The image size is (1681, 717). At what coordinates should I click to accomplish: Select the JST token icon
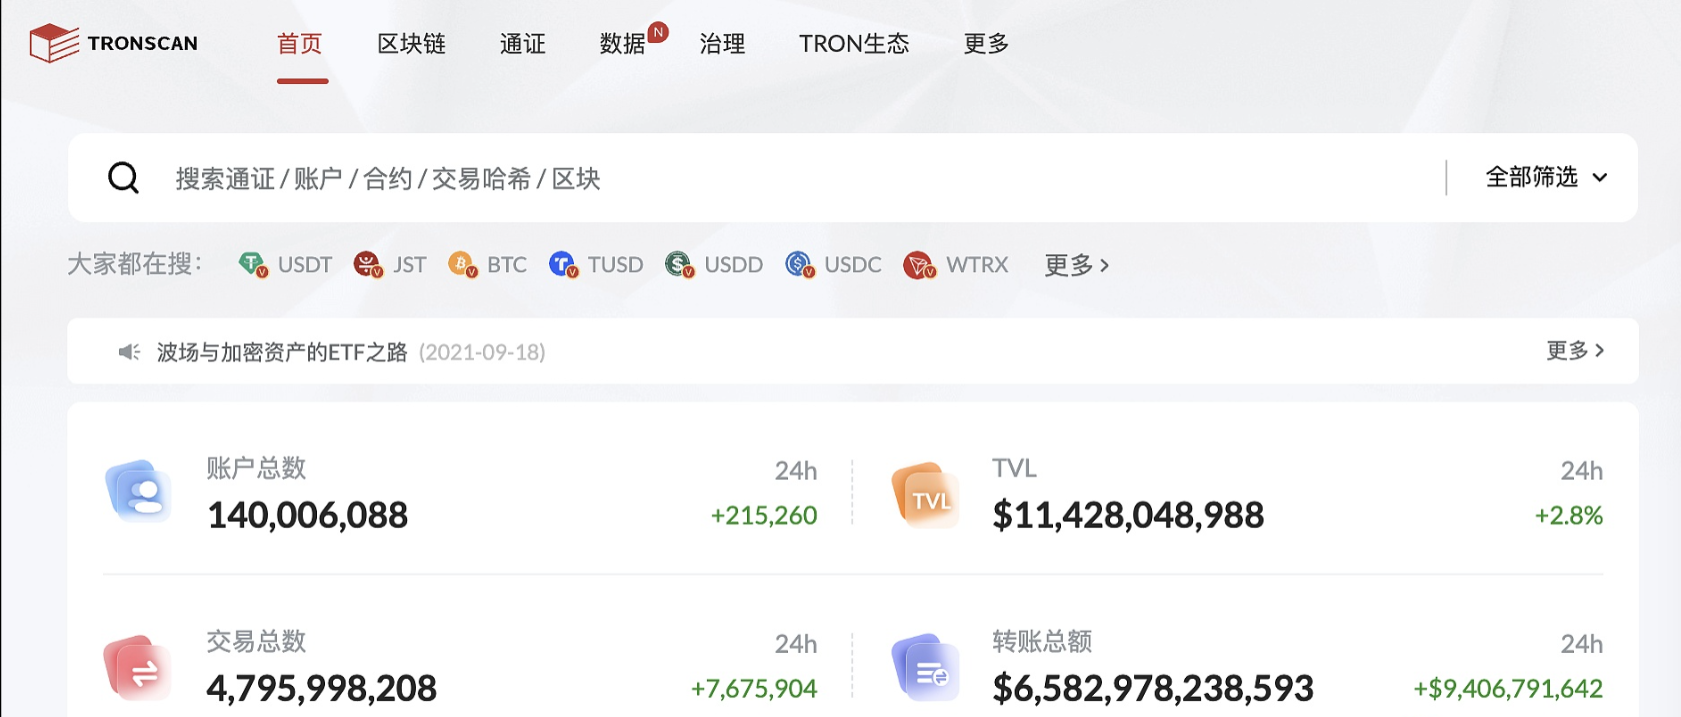pyautogui.click(x=368, y=265)
